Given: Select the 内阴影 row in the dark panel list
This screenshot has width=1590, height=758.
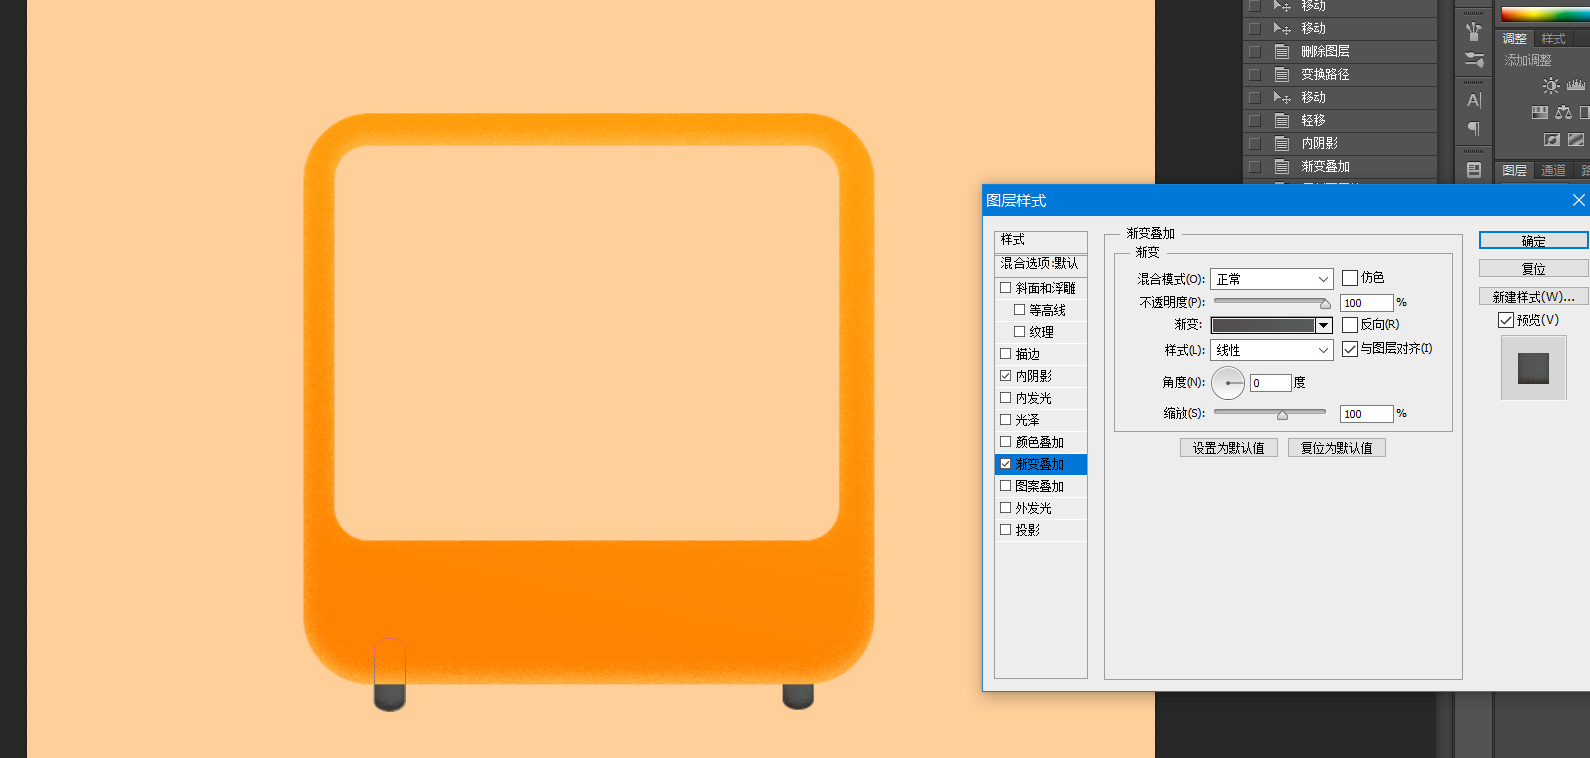Looking at the screenshot, I should pos(1340,143).
